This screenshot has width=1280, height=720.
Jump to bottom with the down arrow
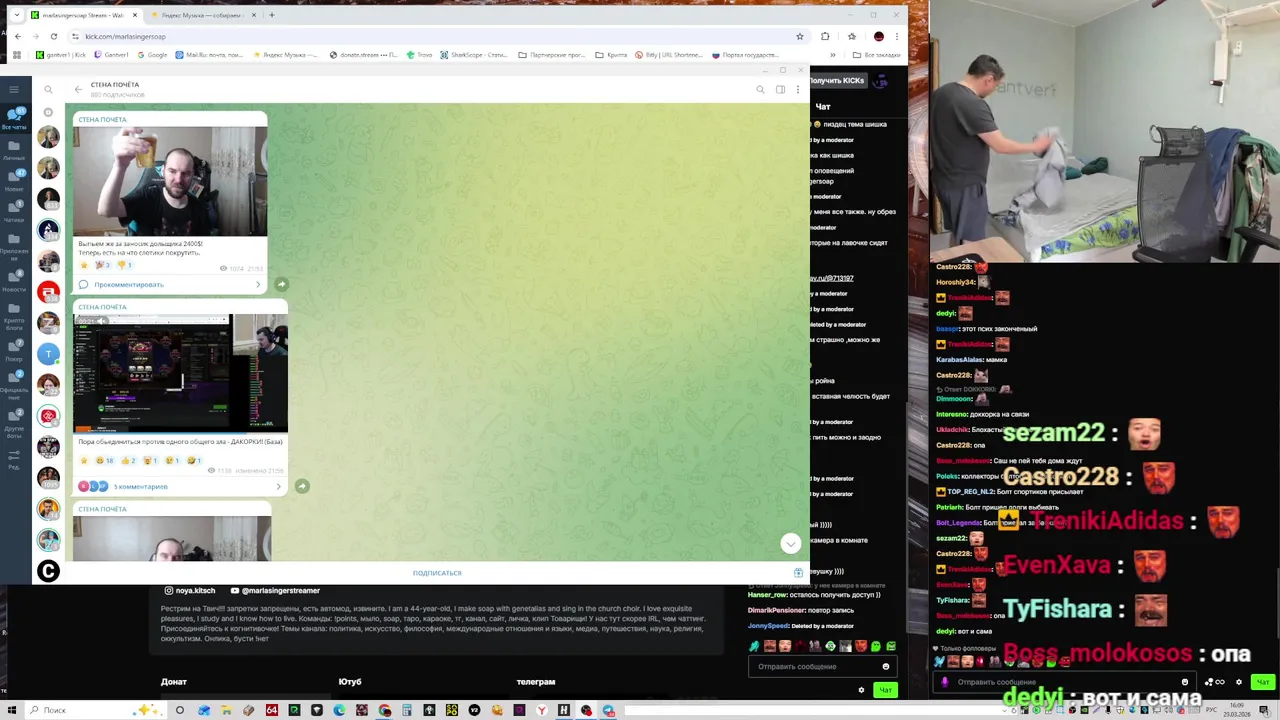(790, 543)
